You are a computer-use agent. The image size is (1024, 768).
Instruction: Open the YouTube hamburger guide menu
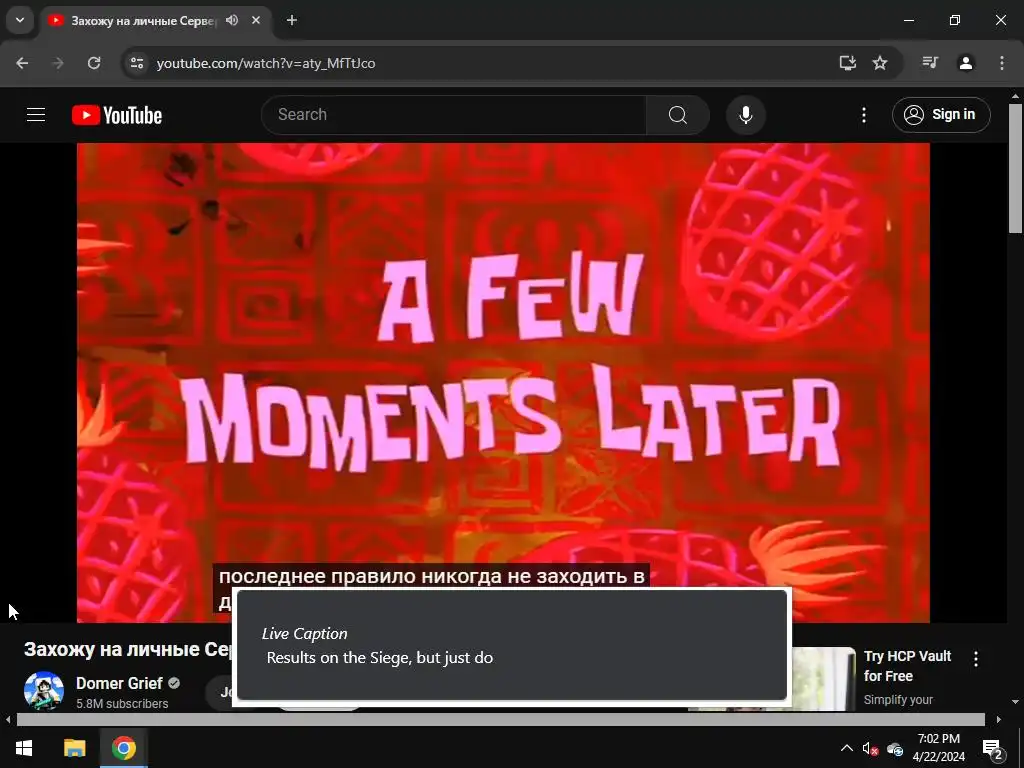[36, 115]
